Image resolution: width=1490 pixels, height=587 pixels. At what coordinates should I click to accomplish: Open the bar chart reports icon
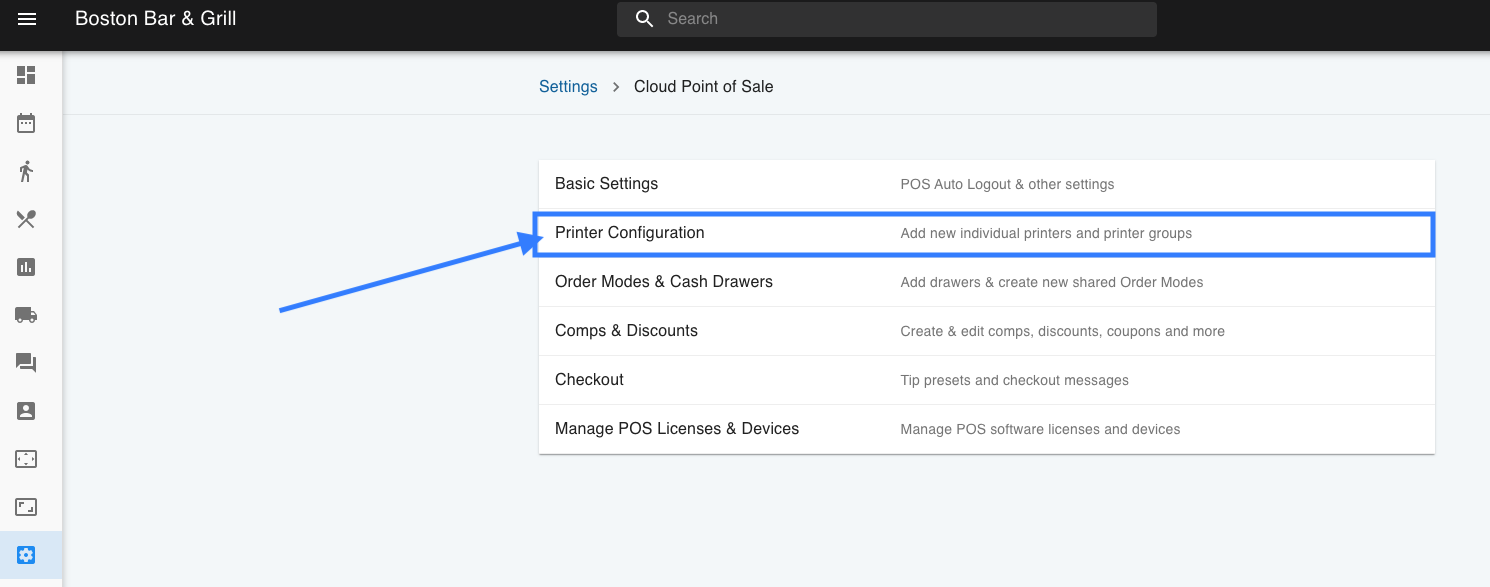pos(26,267)
